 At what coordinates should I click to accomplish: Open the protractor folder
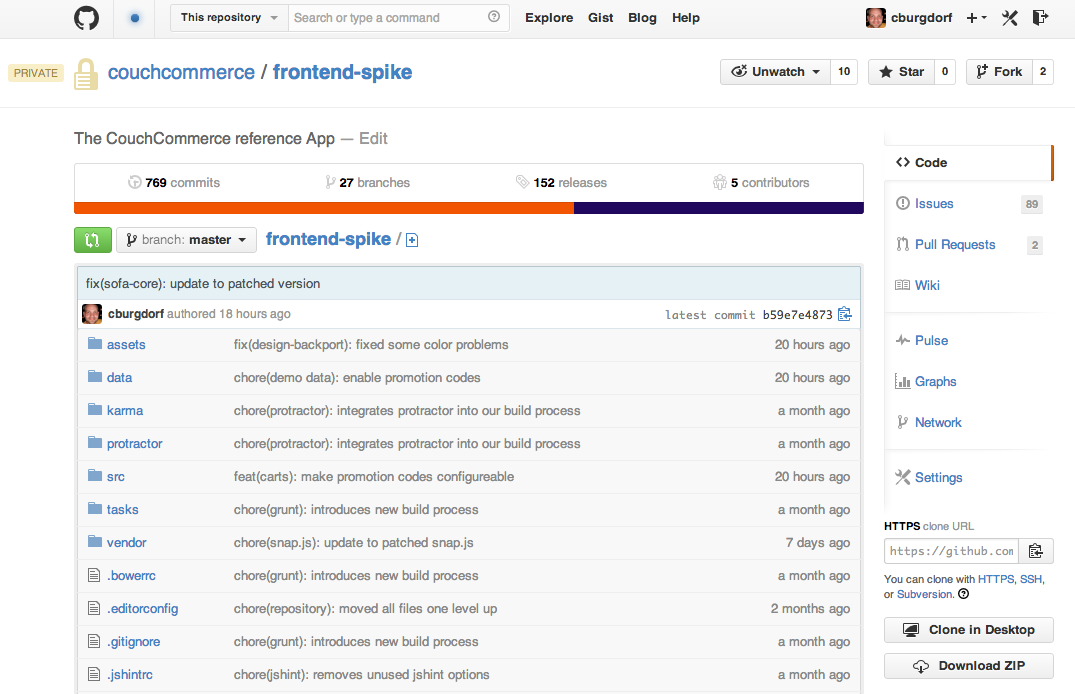[134, 444]
